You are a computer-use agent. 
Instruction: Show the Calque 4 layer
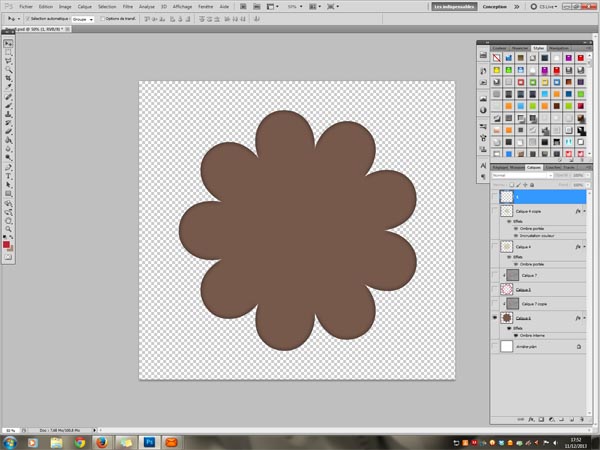pyautogui.click(x=495, y=246)
